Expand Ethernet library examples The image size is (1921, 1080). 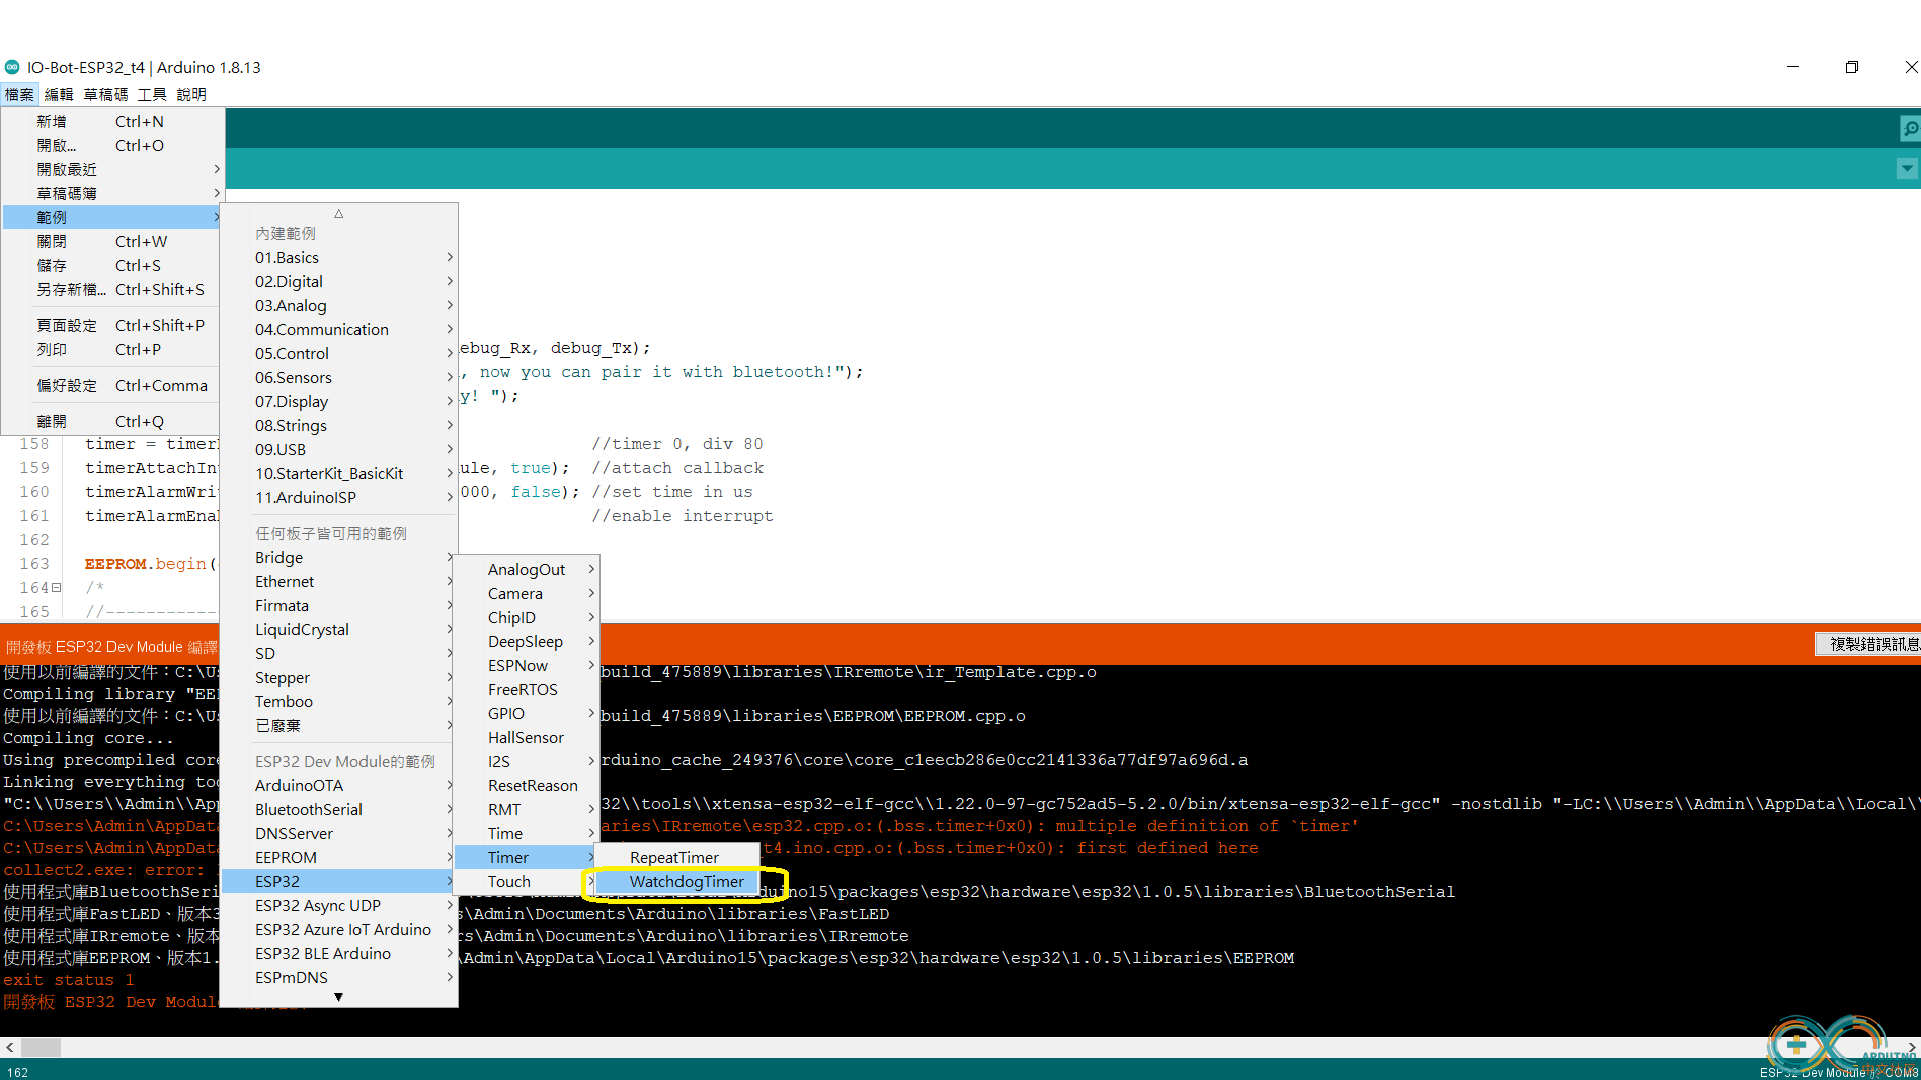pyautogui.click(x=339, y=581)
